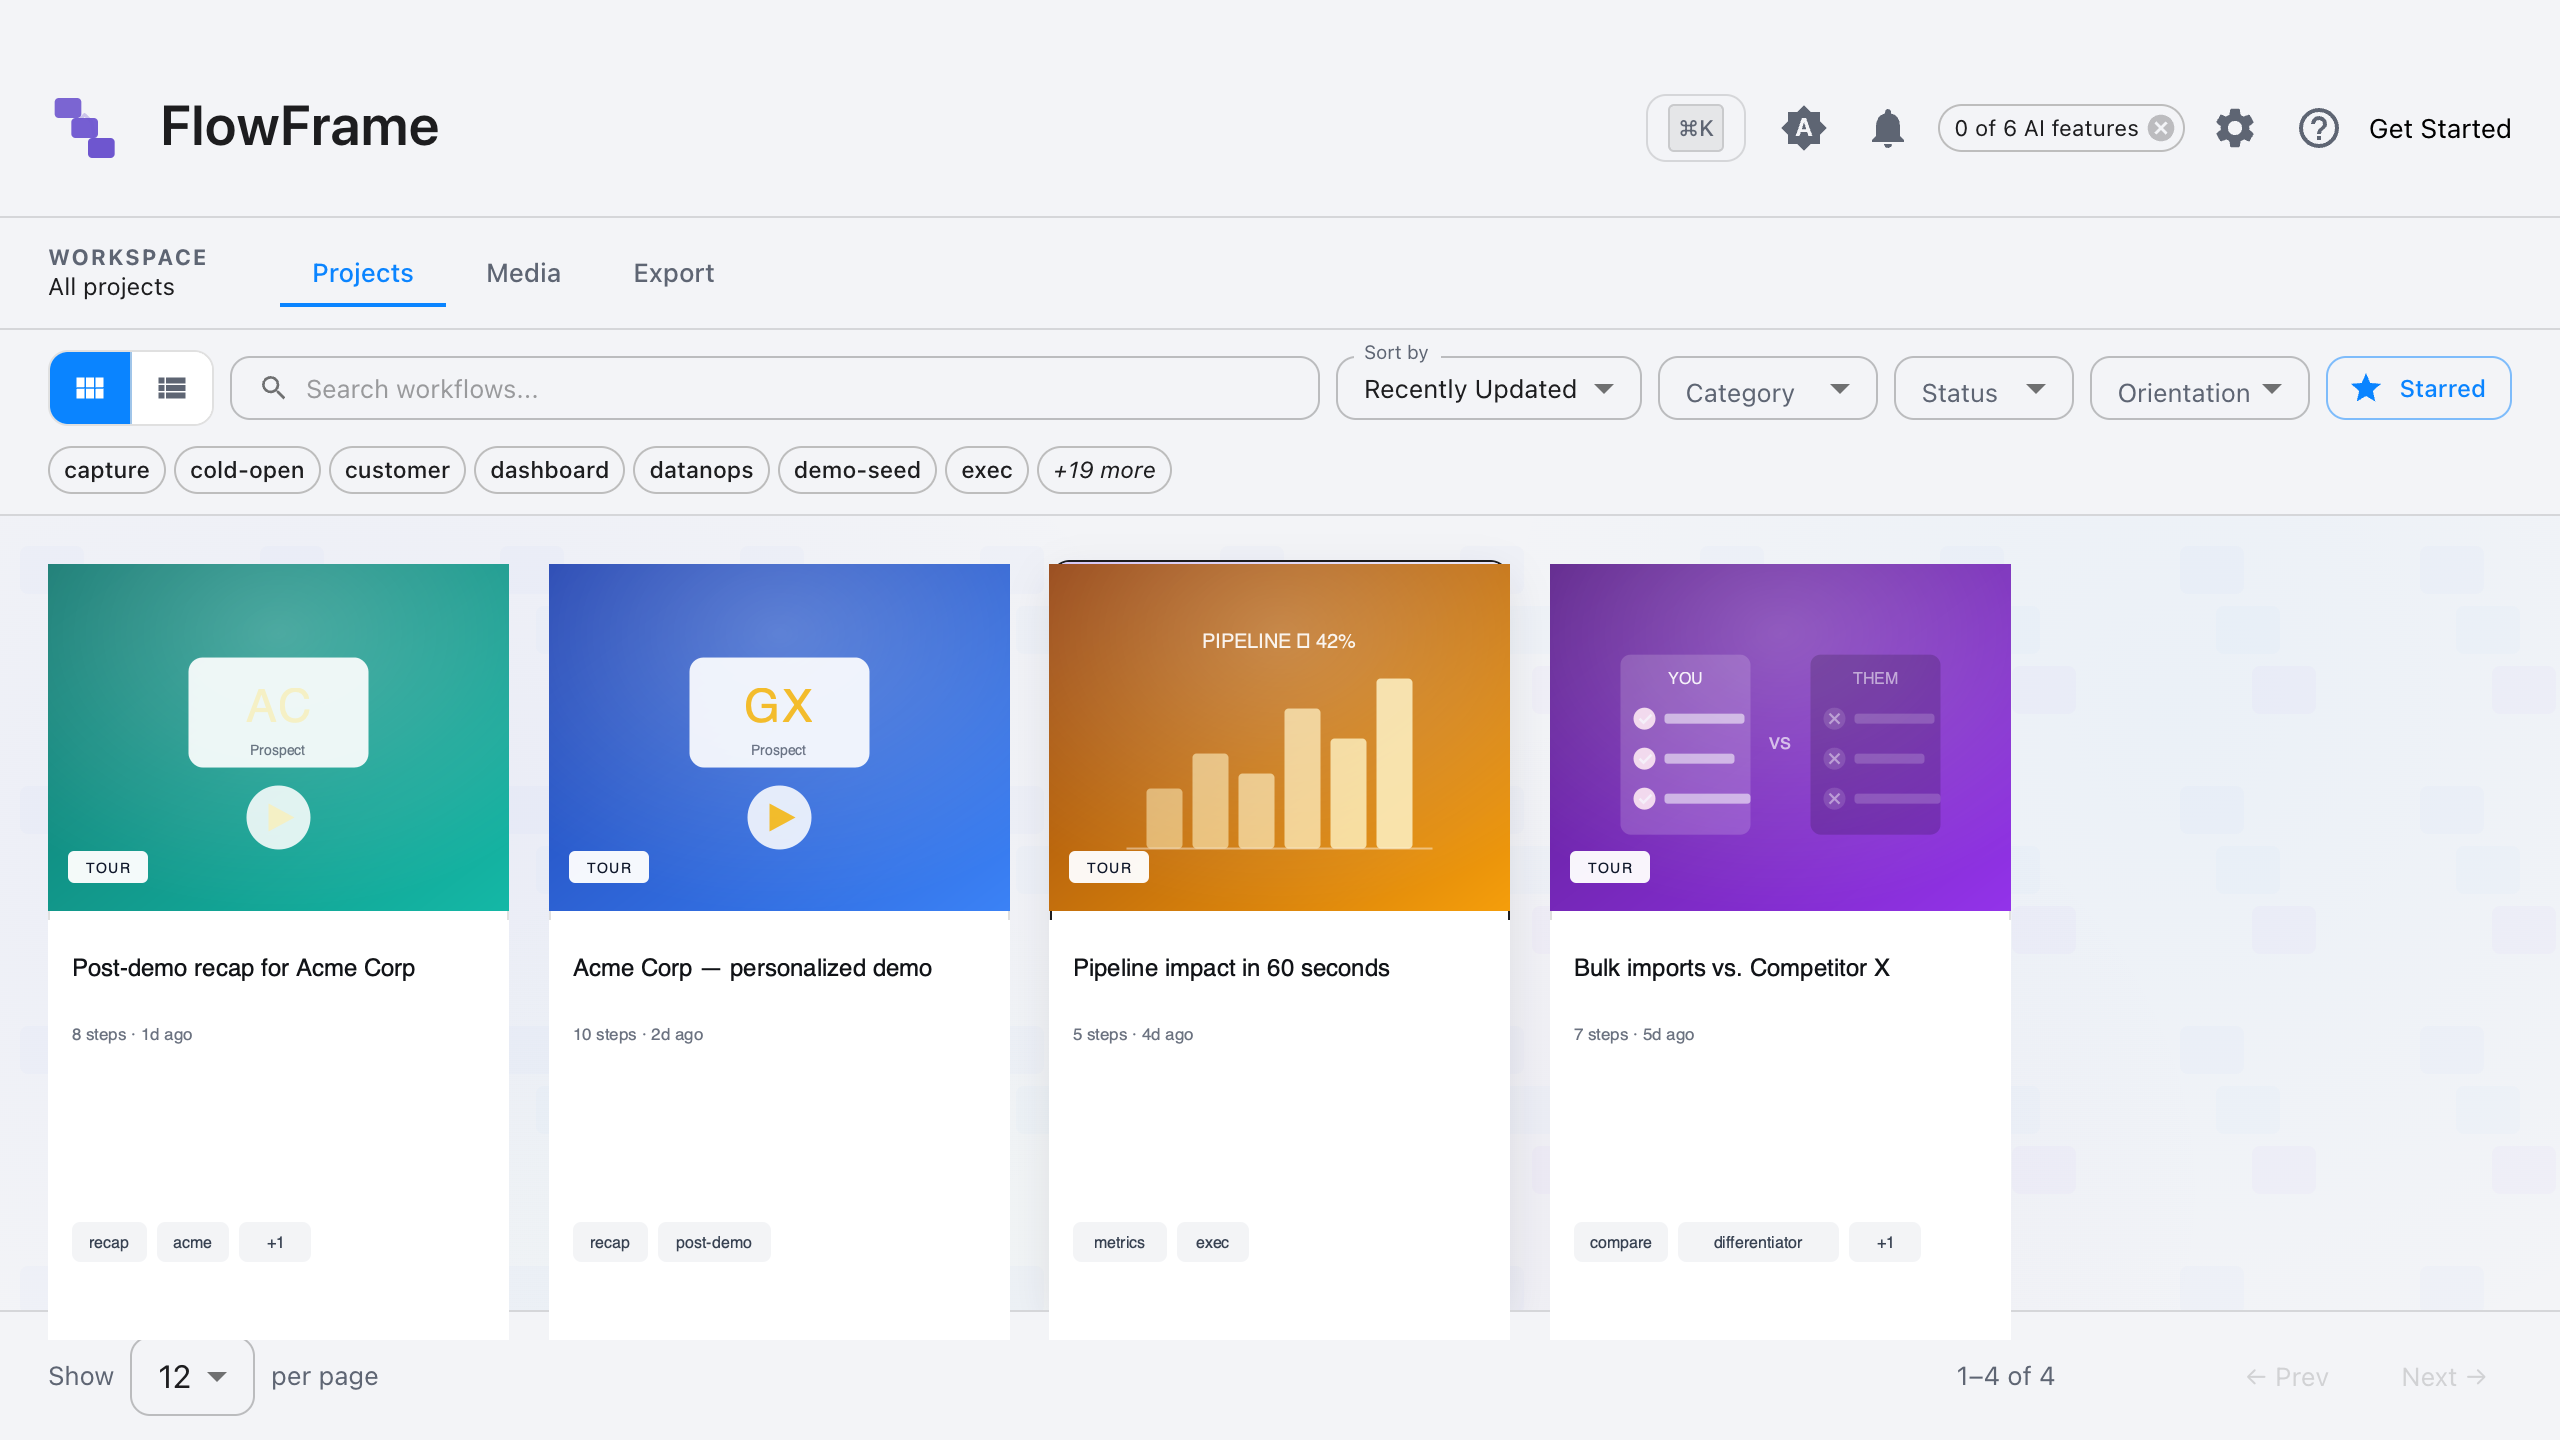Play the Post-demo recap for Acme Corp preview
Viewport: 2560px width, 1440px height.
click(x=278, y=818)
